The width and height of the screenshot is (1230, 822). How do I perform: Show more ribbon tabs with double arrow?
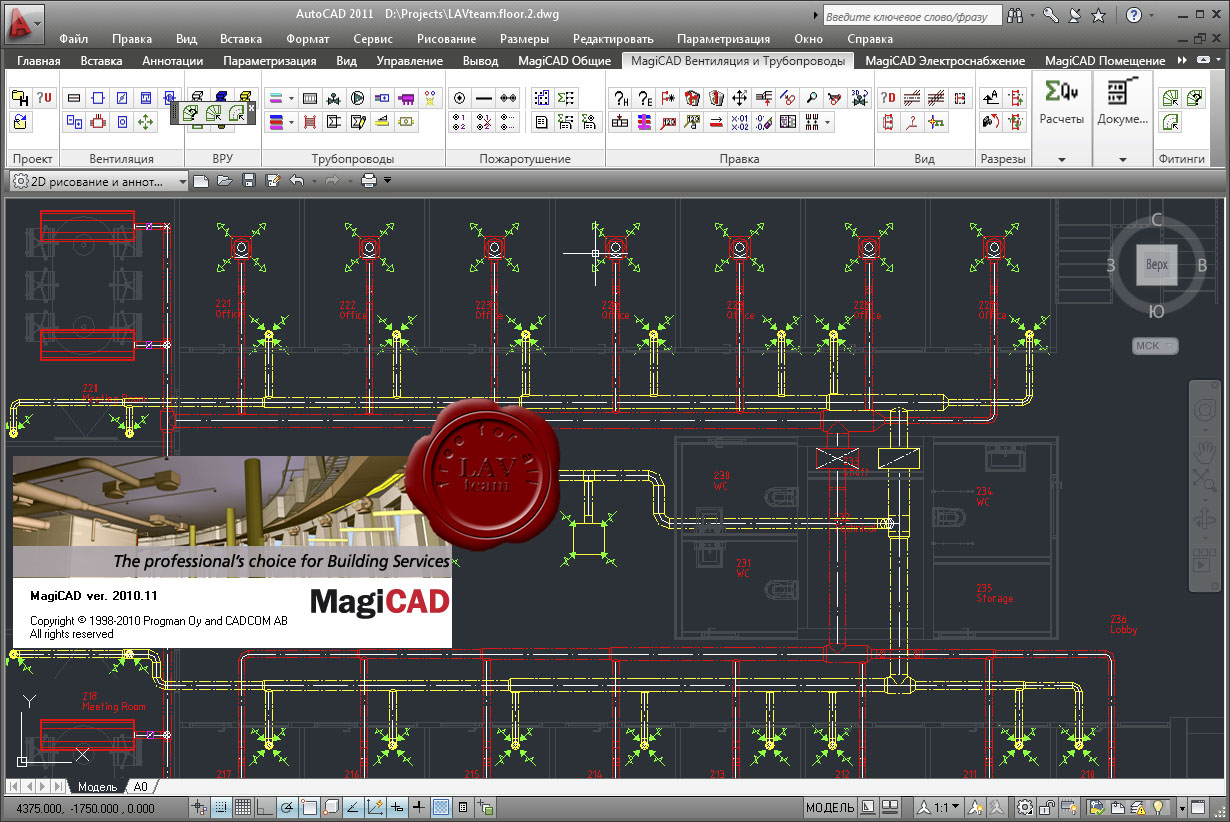coord(1182,61)
